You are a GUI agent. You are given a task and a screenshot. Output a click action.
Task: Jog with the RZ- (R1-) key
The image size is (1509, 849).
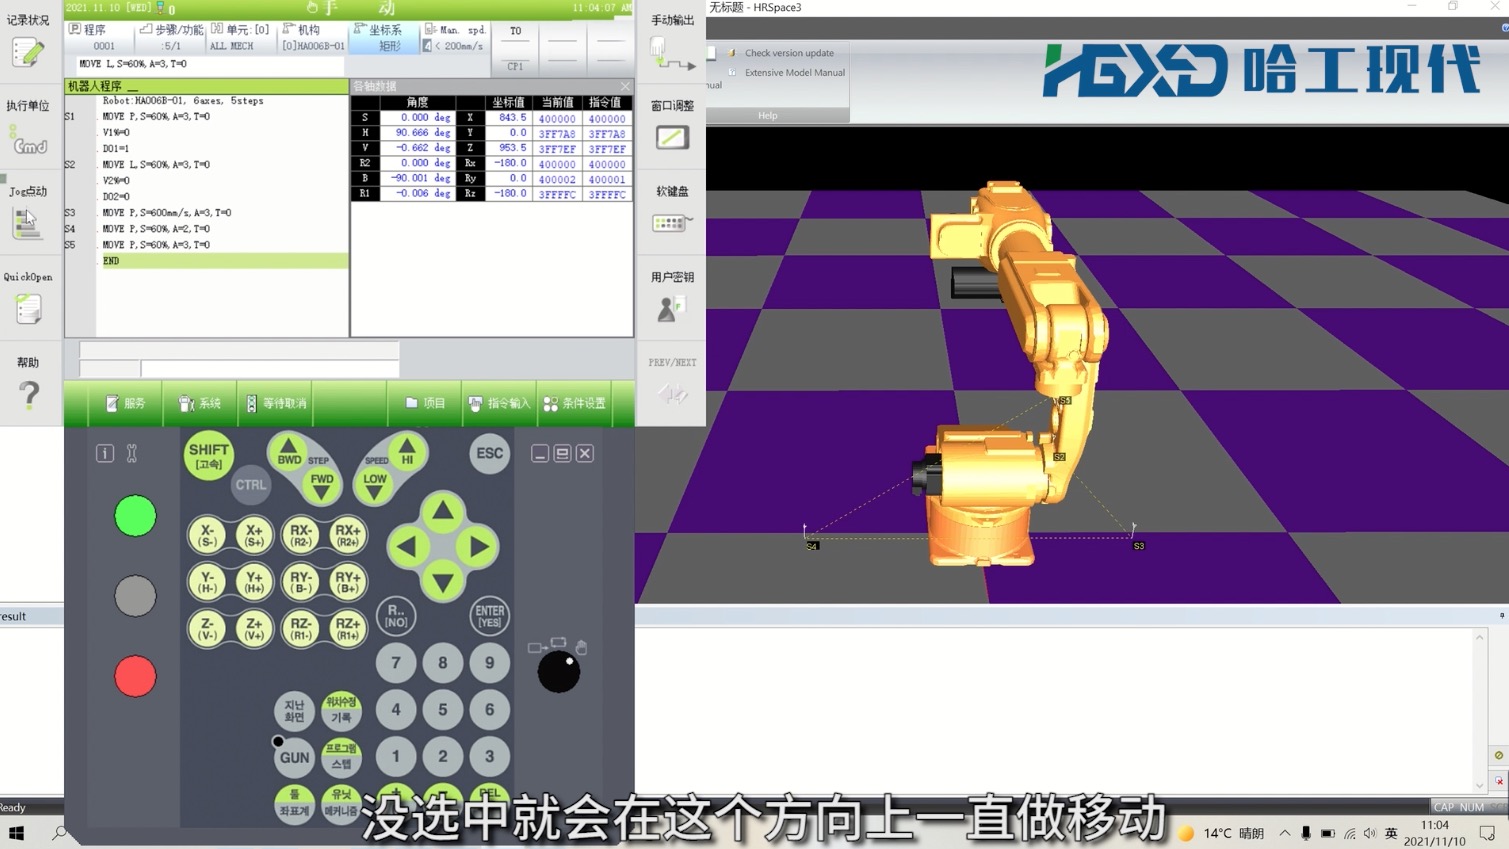[300, 629]
